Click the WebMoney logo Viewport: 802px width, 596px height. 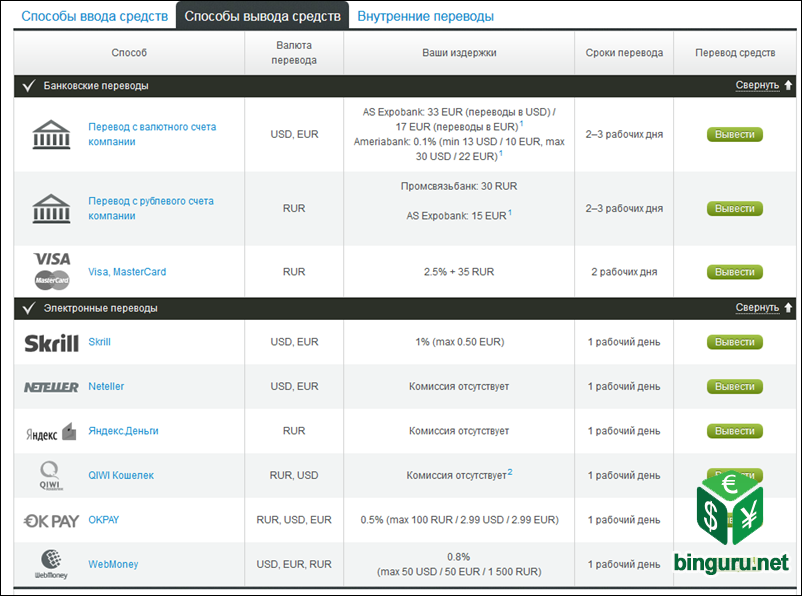[x=51, y=564]
